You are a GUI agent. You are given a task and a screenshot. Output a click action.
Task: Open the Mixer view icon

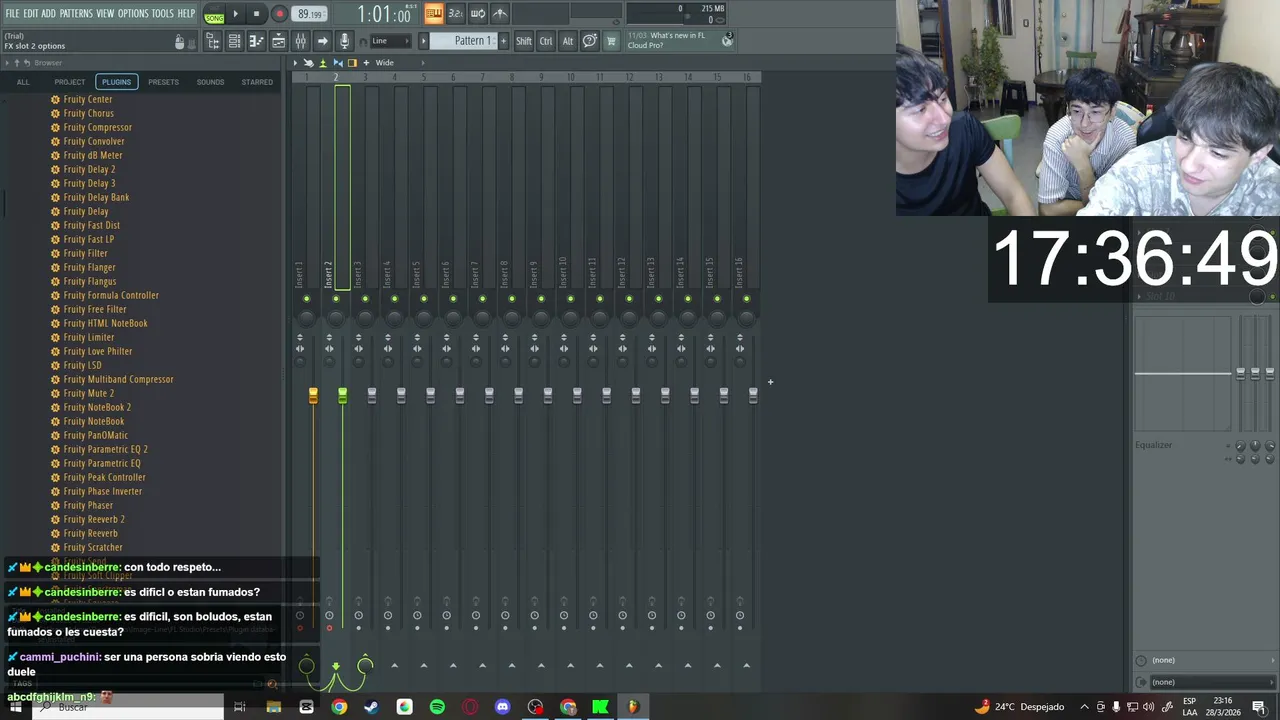300,41
